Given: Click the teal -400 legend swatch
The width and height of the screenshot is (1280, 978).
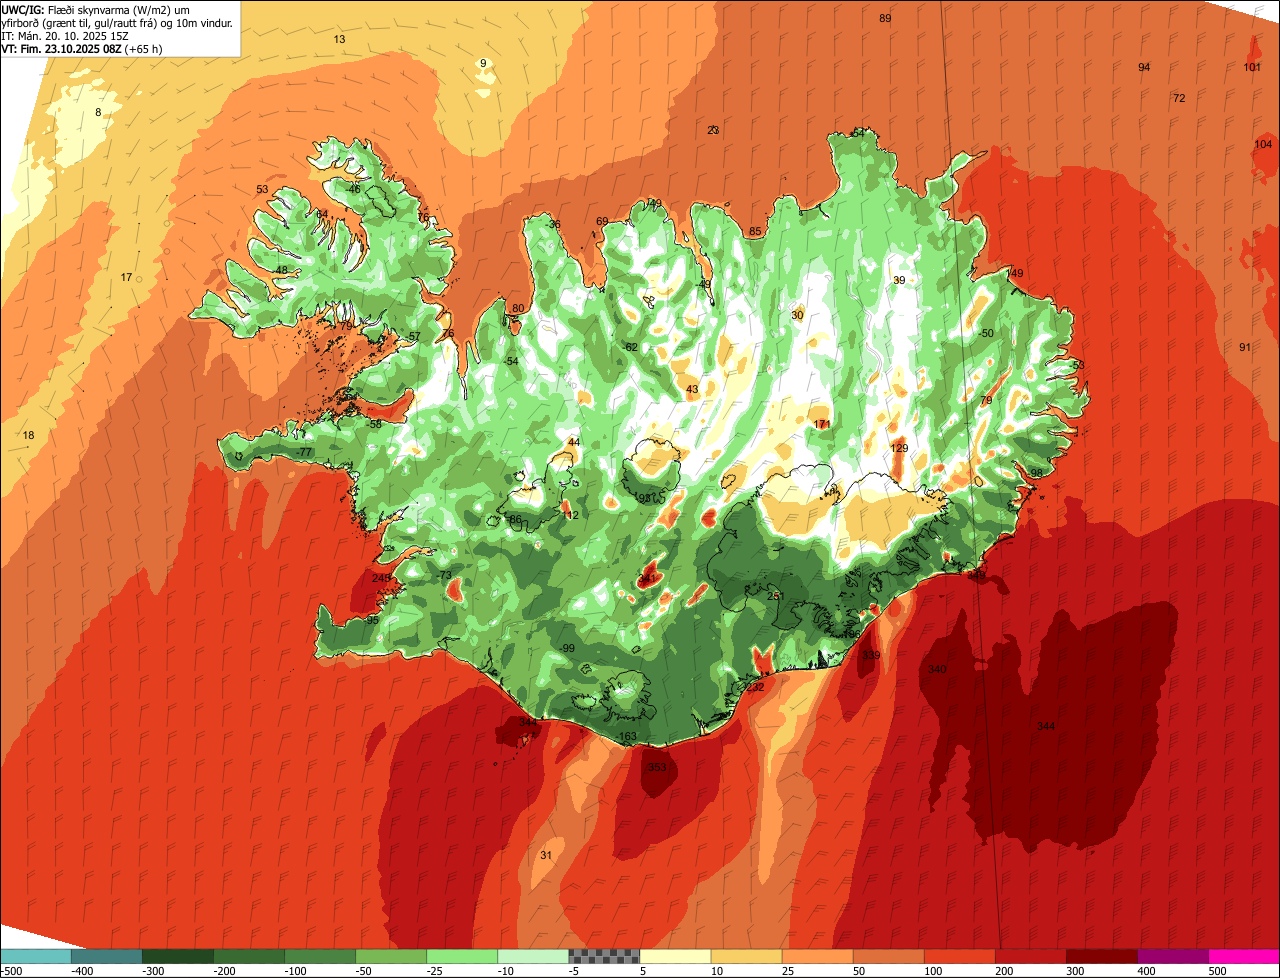Looking at the screenshot, I should (106, 956).
